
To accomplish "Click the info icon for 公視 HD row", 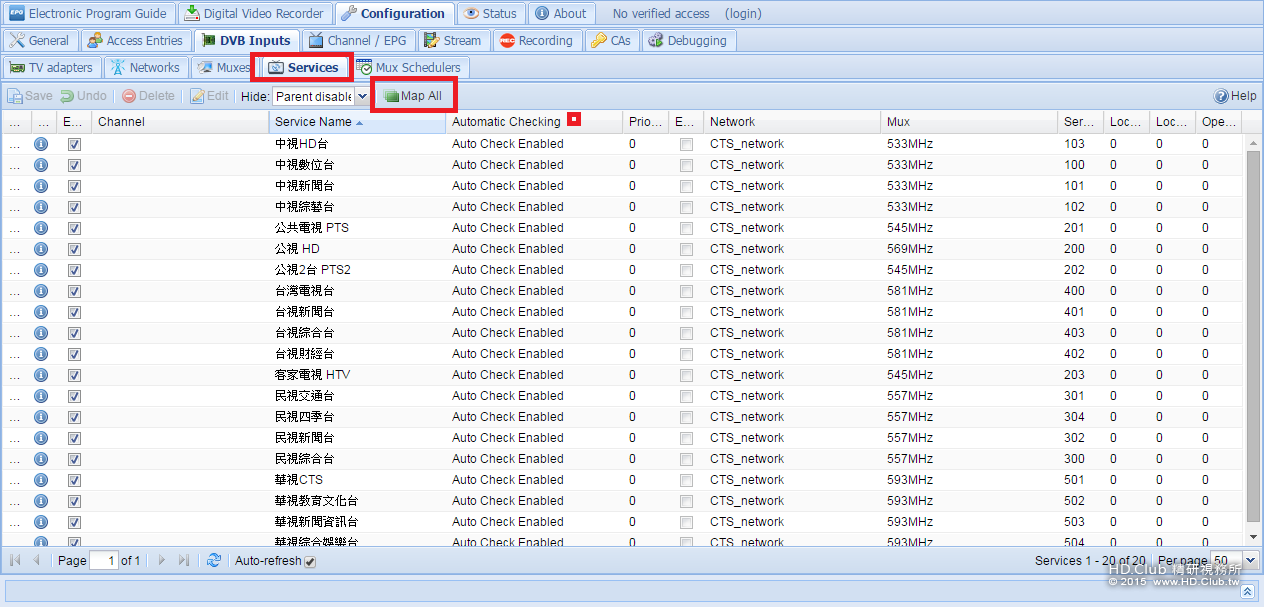I will [41, 249].
